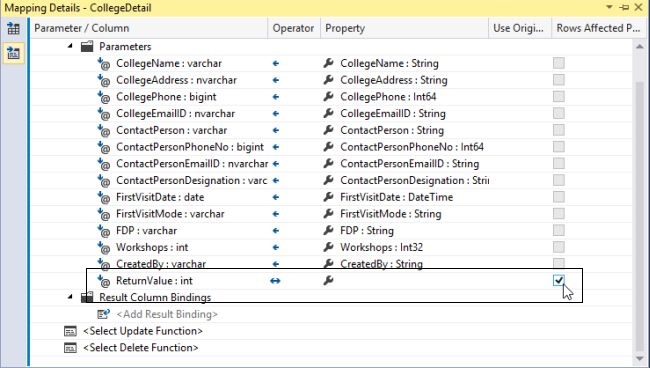Click wrench icon in ReturnValue row
This screenshot has height=368, width=650.
(328, 281)
